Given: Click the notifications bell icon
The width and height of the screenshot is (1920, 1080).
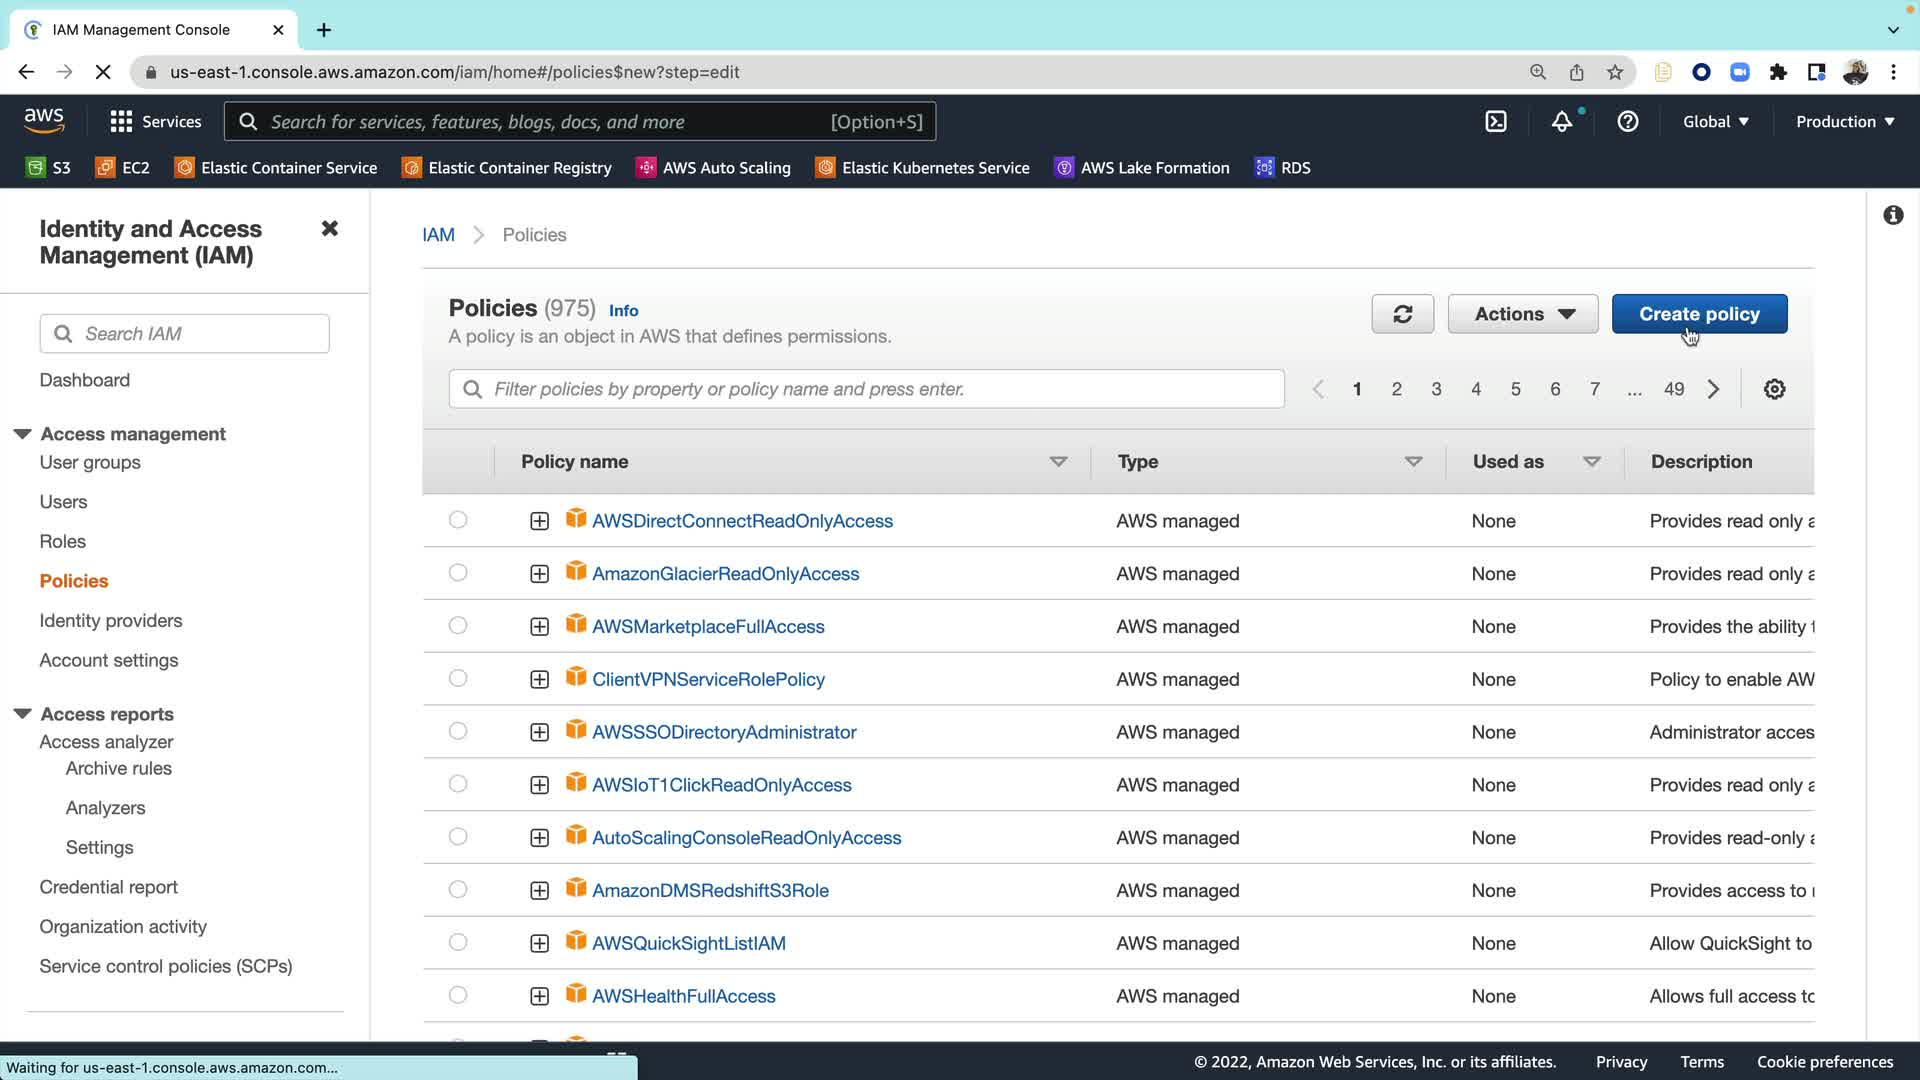Looking at the screenshot, I should 1561,122.
